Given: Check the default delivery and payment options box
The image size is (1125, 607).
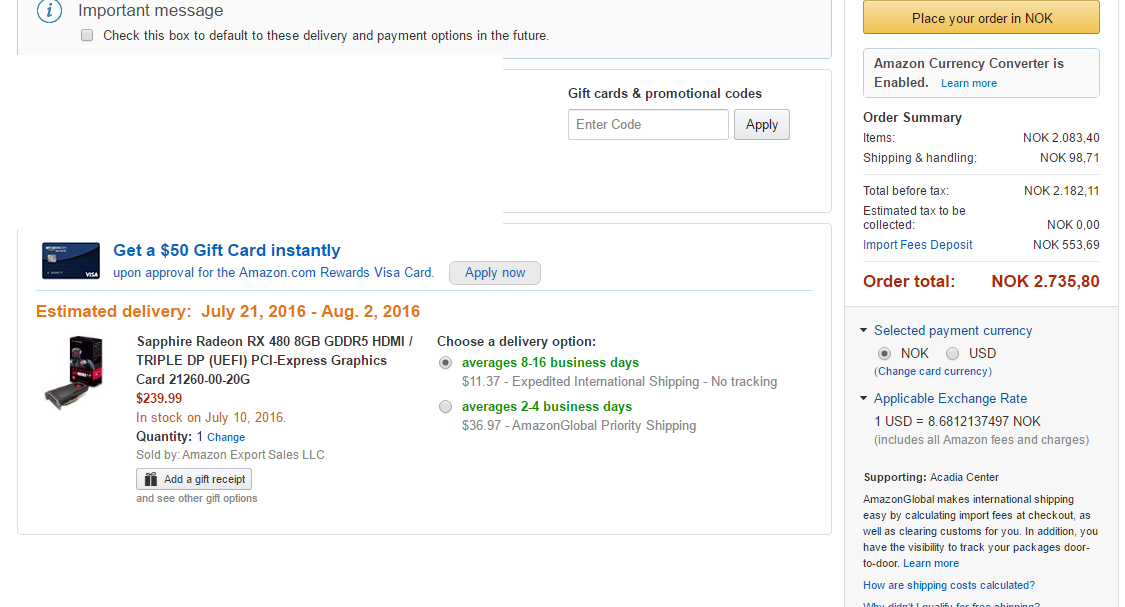Looking at the screenshot, I should [87, 35].
